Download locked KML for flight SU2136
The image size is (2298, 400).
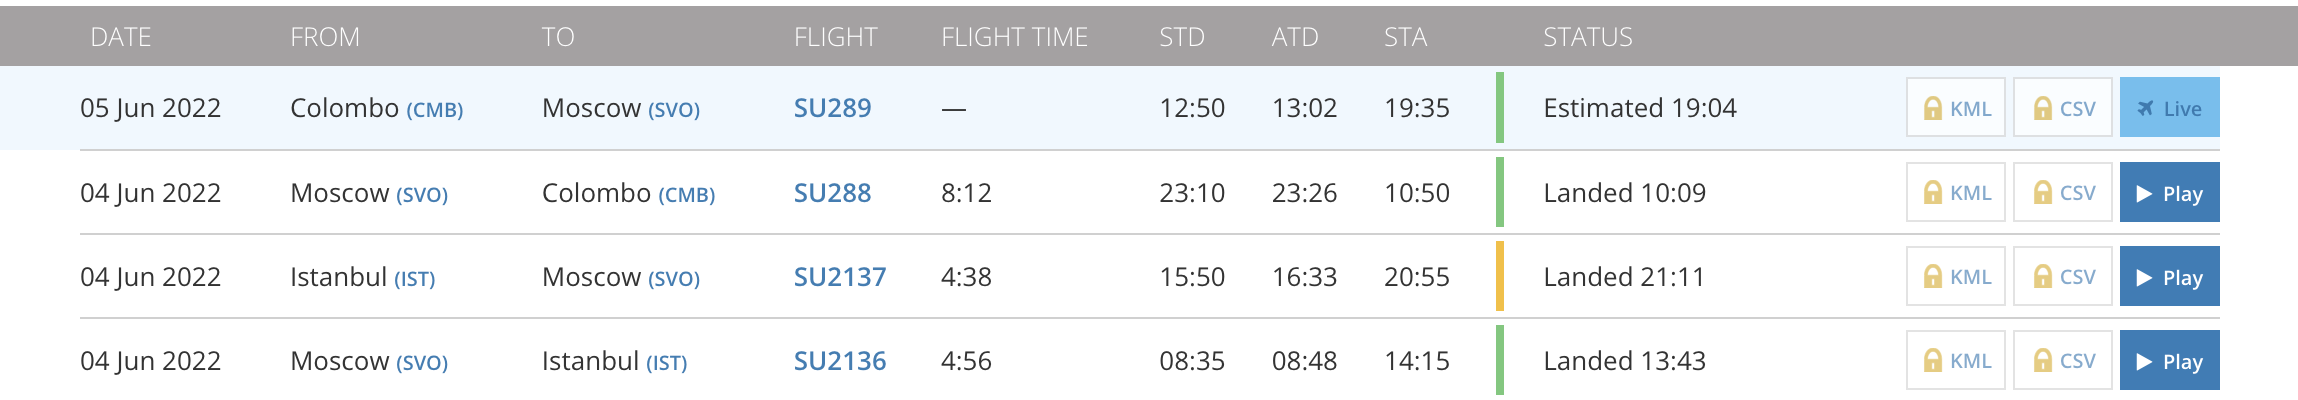click(1956, 361)
